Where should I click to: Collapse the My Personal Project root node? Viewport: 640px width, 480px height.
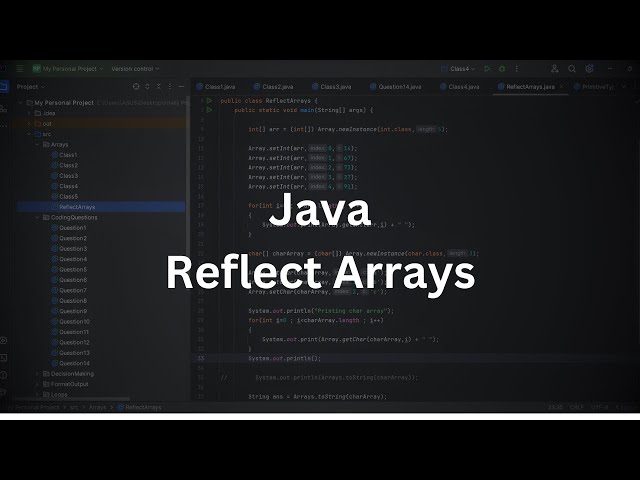click(x=21, y=102)
